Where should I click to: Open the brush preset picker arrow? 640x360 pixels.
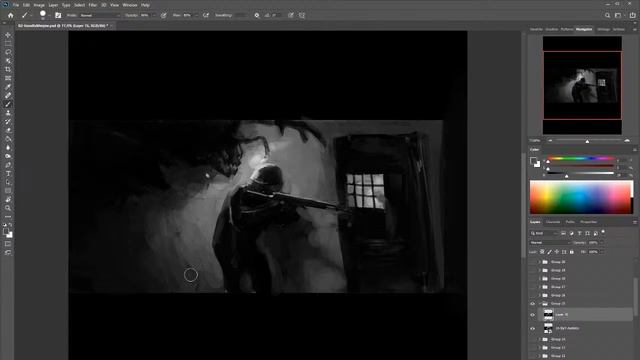[x=49, y=16]
